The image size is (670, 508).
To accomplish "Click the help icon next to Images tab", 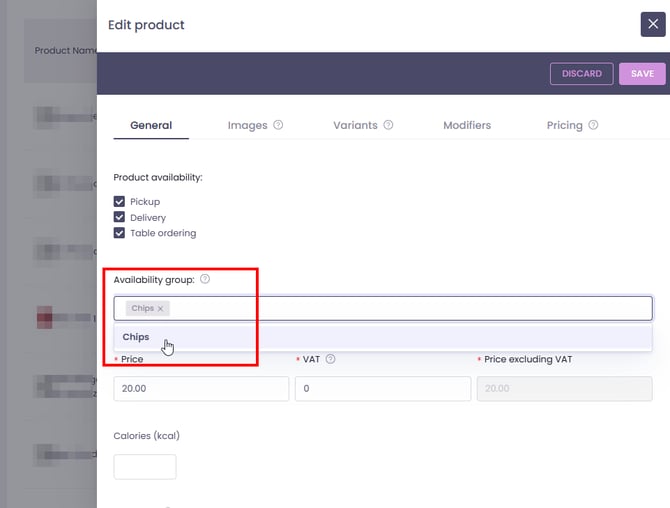I will 278,125.
